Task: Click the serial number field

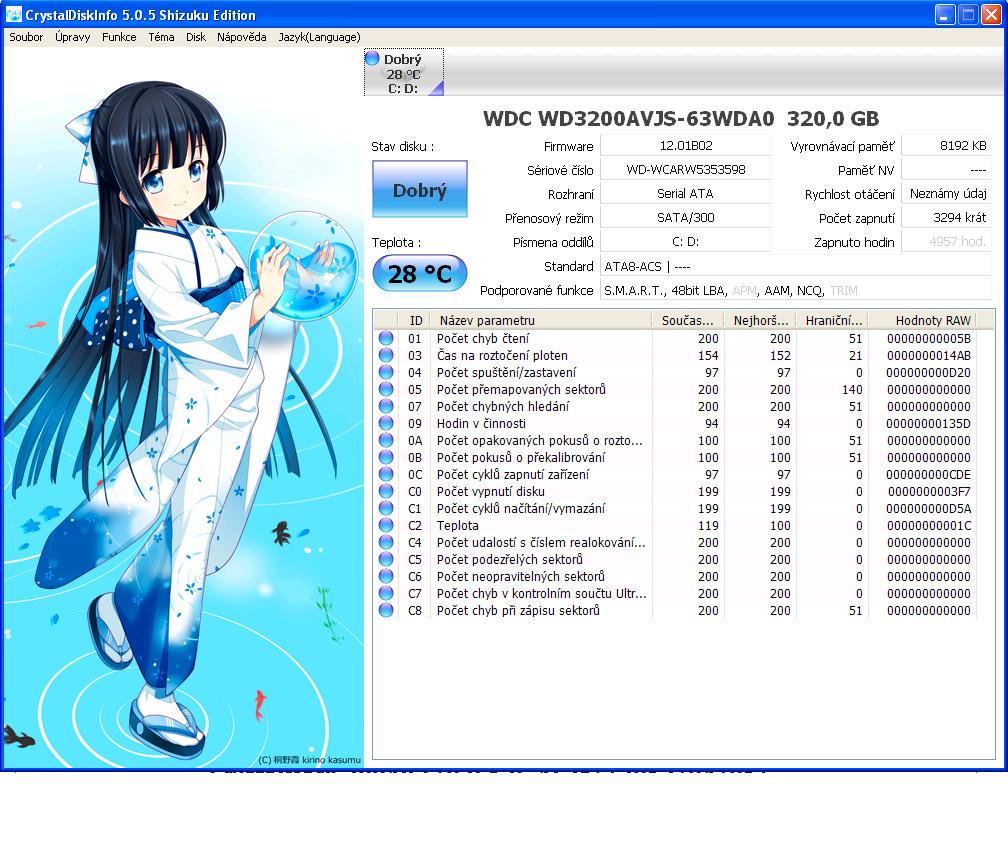Action: 685,170
